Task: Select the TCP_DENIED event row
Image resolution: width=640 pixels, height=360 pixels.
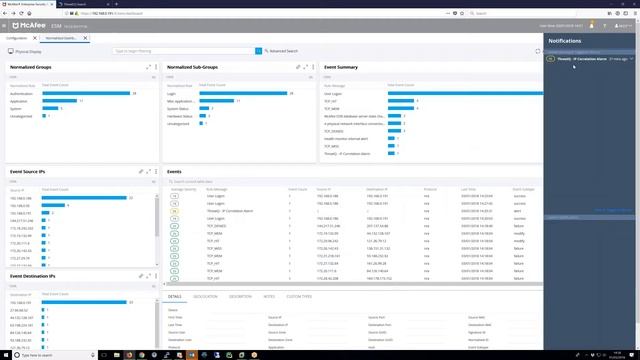Action: click(x=354, y=226)
